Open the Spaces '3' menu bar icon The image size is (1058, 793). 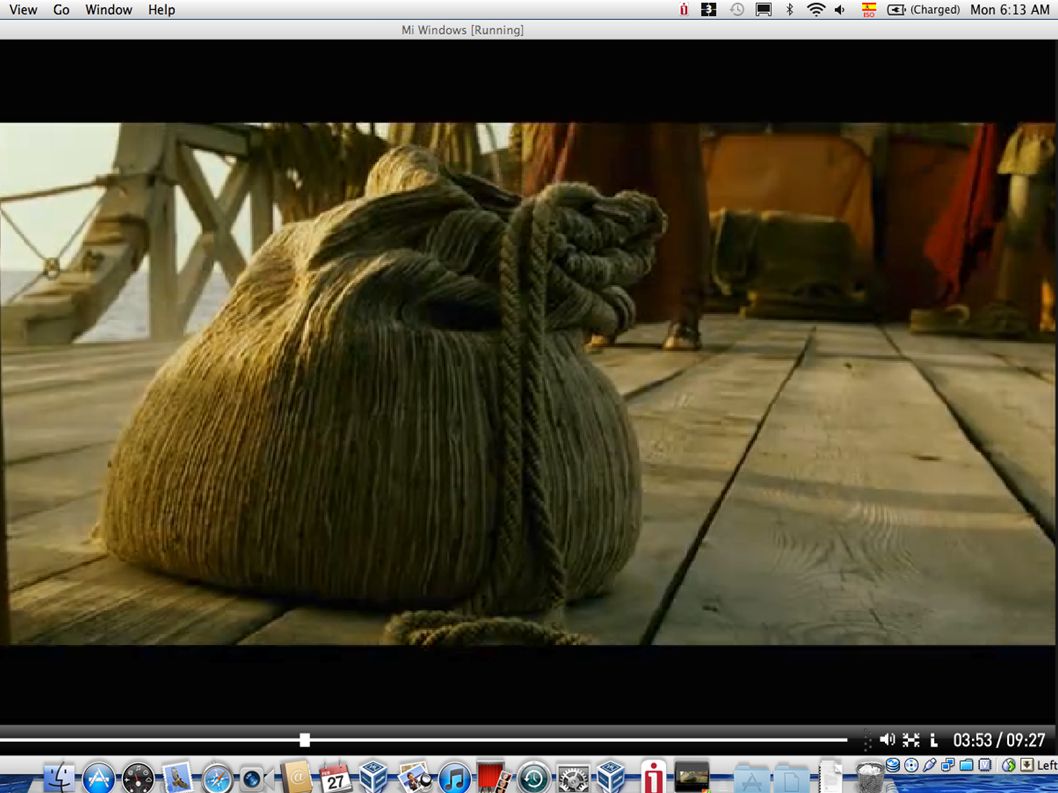click(x=708, y=9)
